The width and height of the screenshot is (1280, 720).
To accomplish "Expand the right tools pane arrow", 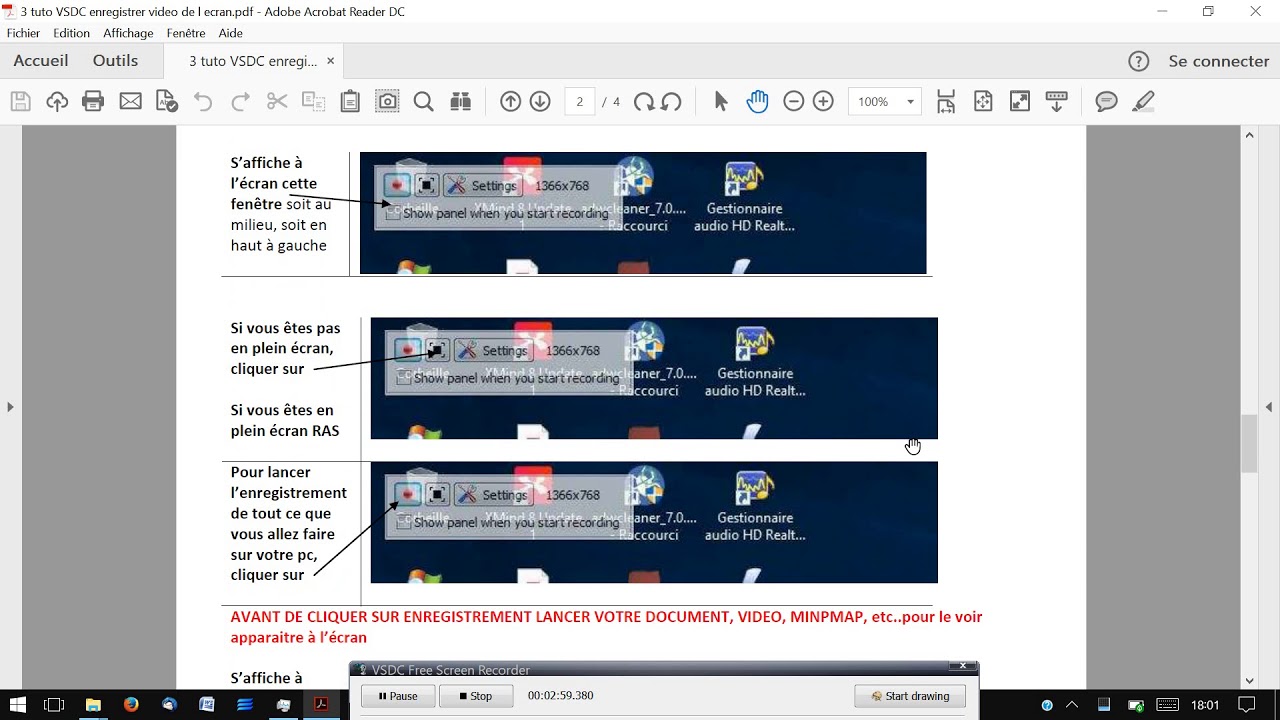I will [1269, 407].
